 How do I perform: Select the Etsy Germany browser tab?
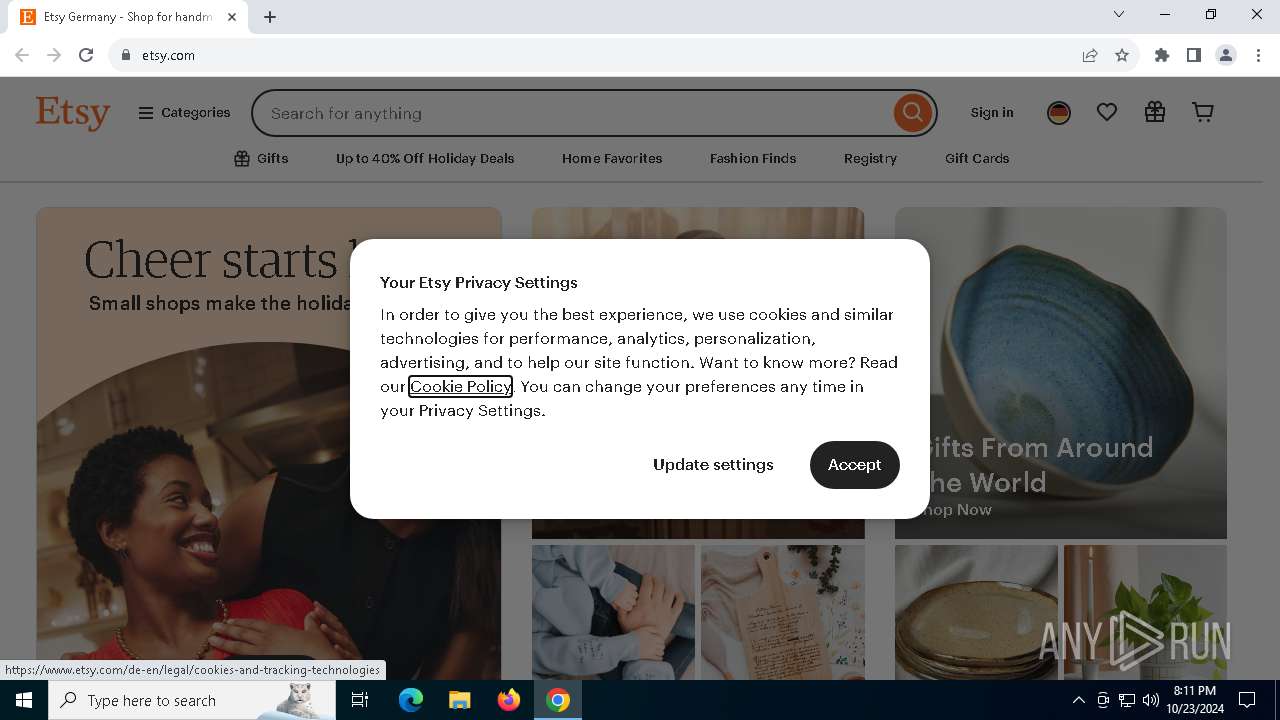point(128,17)
